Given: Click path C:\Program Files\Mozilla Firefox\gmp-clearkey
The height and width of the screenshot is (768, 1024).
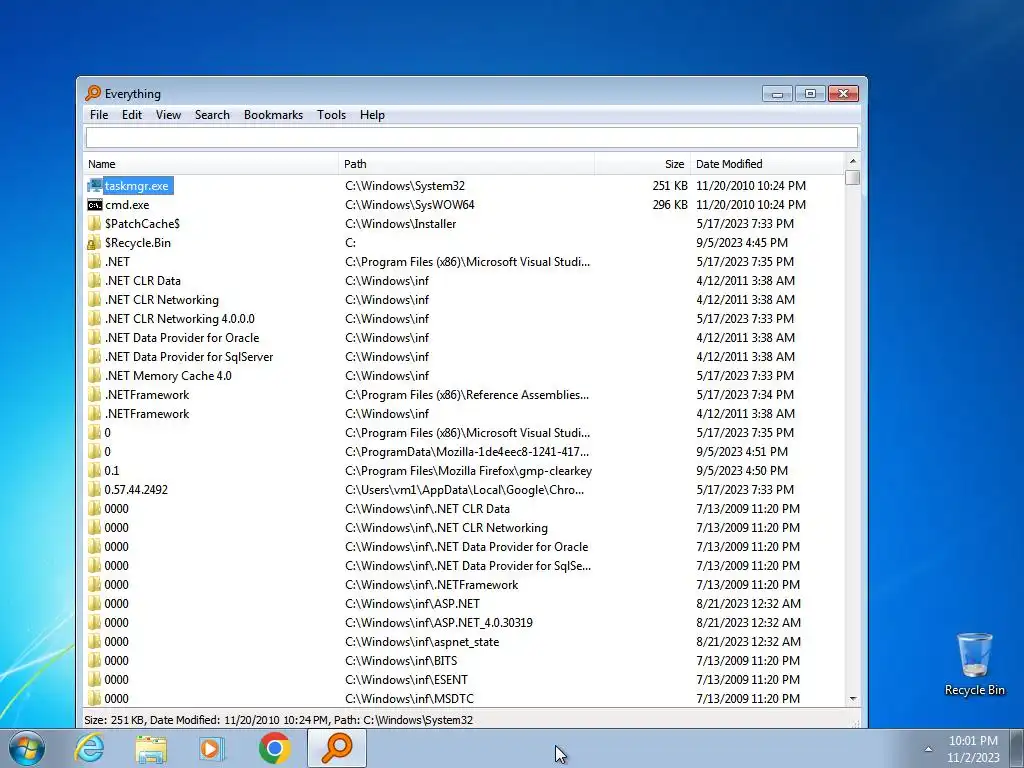Looking at the screenshot, I should click(468, 471).
